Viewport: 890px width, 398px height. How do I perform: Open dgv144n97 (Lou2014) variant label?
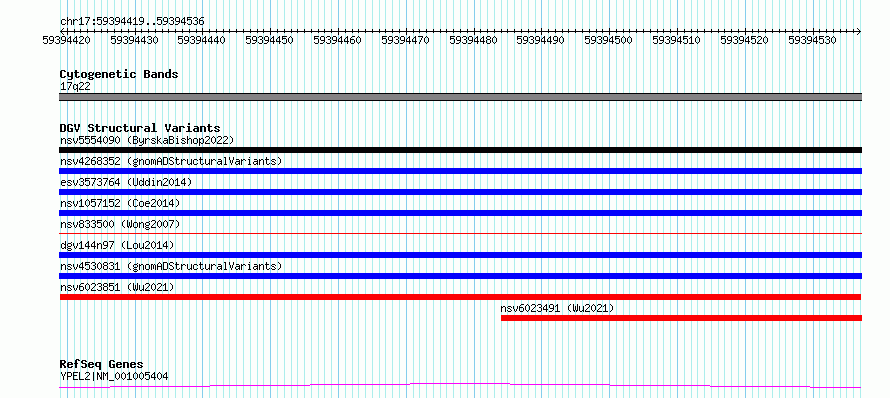117,245
